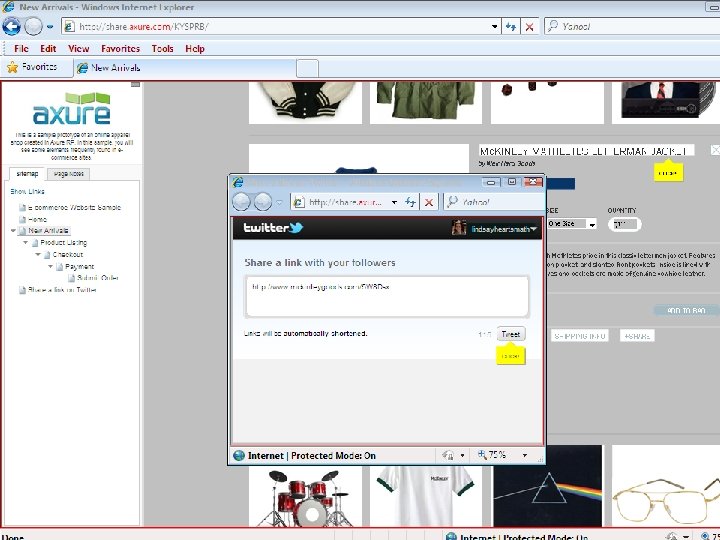Click the popup window back button
720x540 pixels.
point(242,202)
